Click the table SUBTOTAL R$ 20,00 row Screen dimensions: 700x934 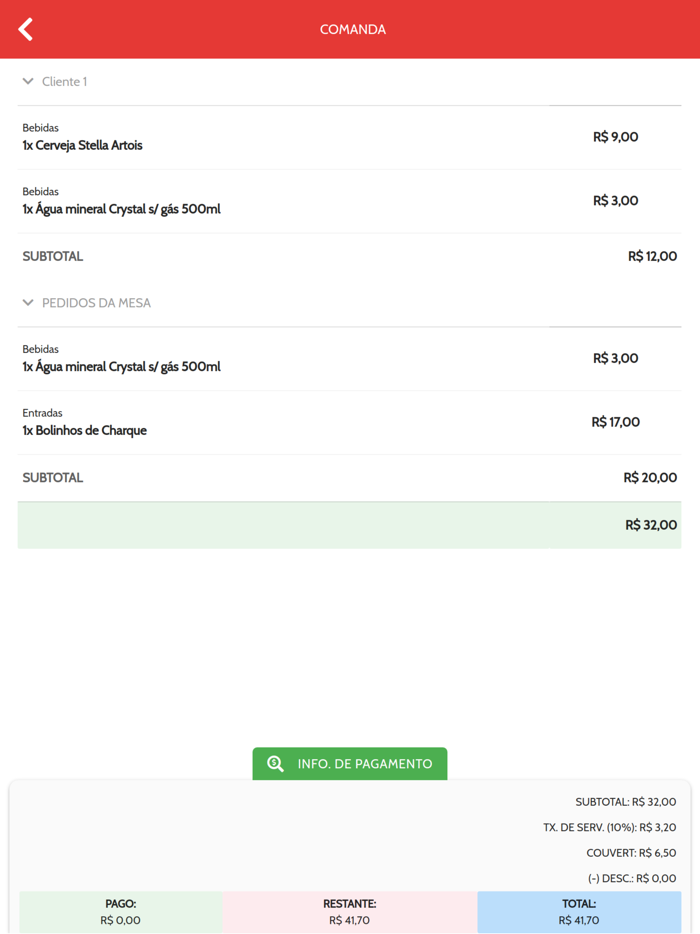[x=349, y=478]
